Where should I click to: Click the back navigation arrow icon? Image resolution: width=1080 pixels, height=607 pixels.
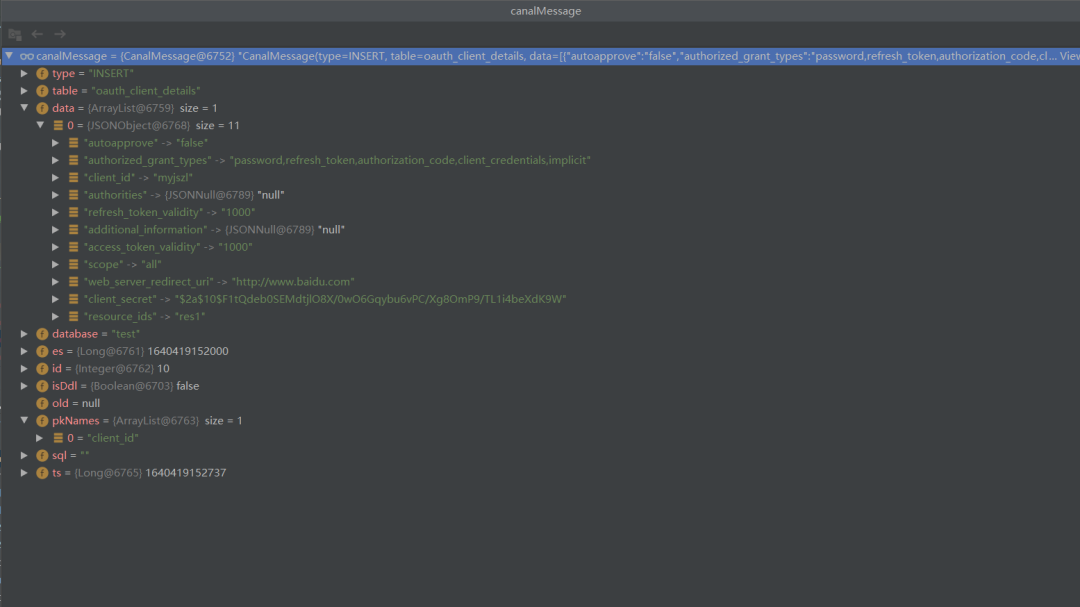point(37,34)
